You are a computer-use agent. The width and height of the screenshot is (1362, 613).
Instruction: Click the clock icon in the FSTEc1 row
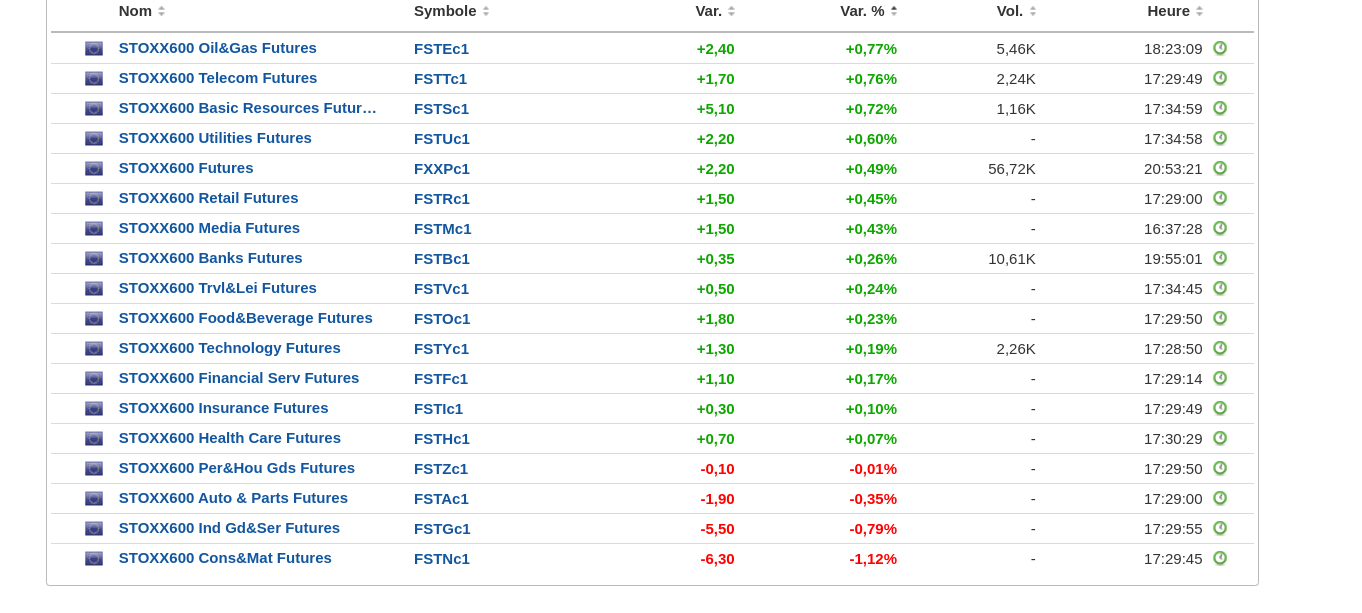click(1220, 48)
